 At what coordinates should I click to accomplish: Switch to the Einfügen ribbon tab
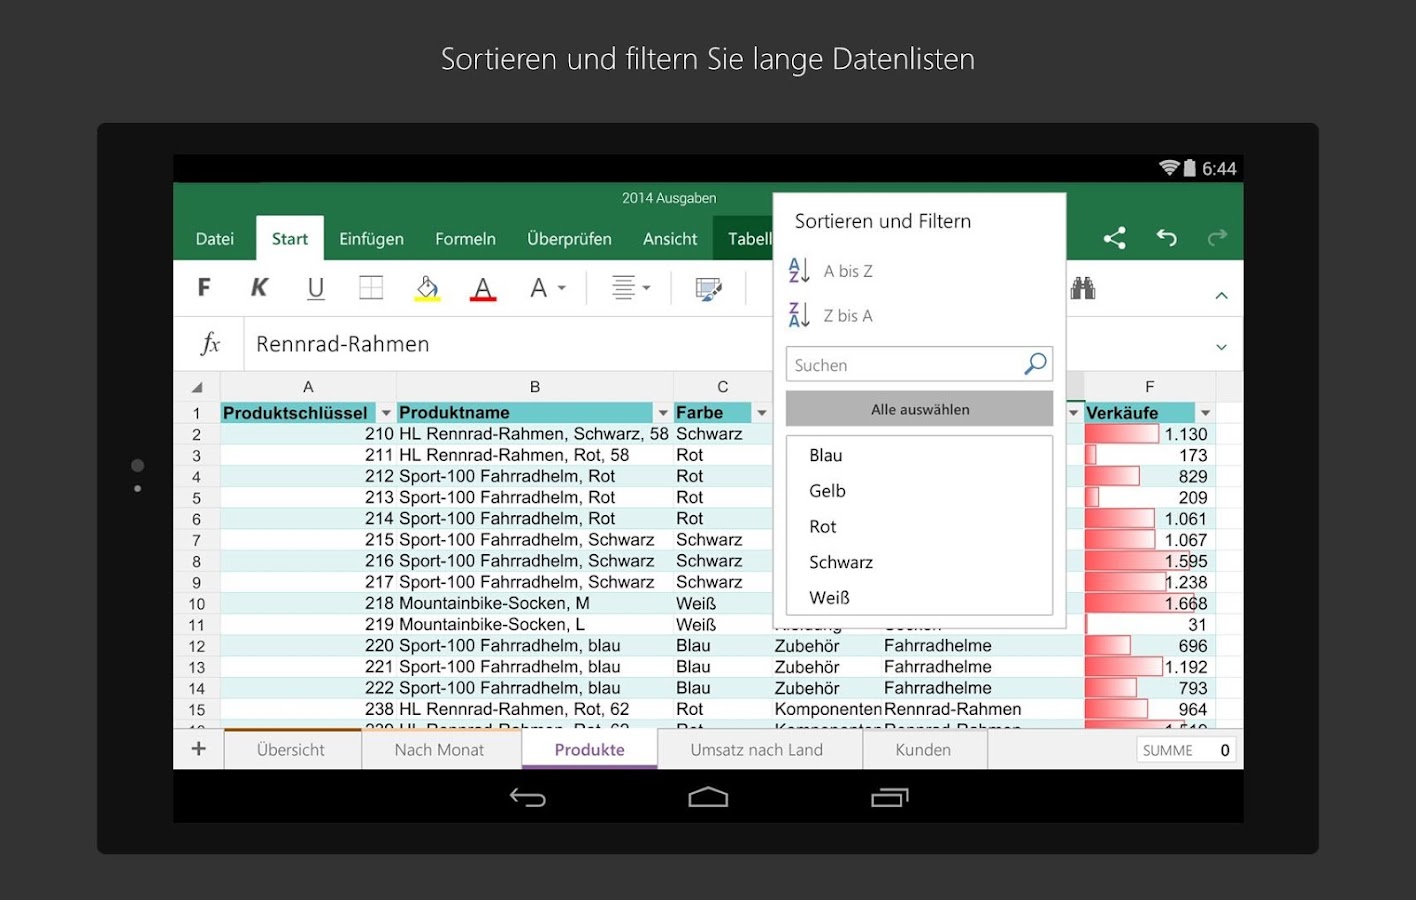[x=371, y=238]
